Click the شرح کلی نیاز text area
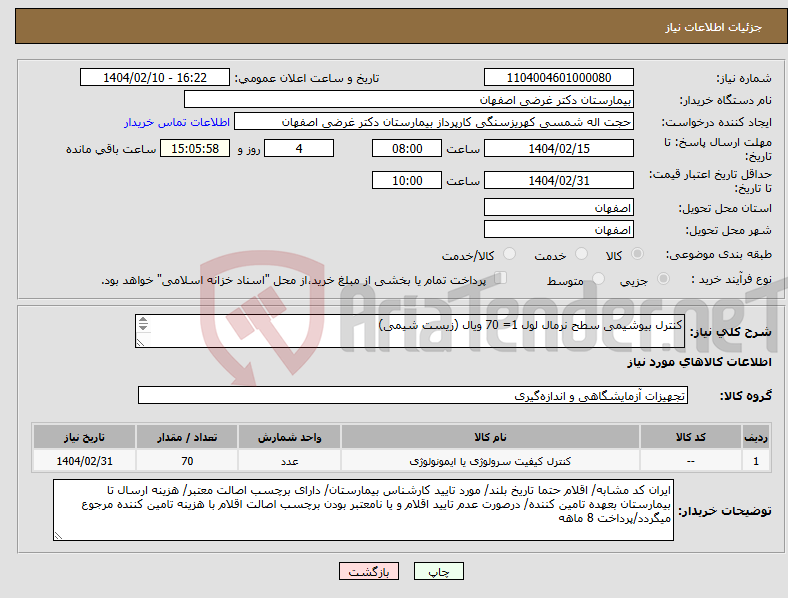Screen dimensions: 788x598 coord(410,331)
